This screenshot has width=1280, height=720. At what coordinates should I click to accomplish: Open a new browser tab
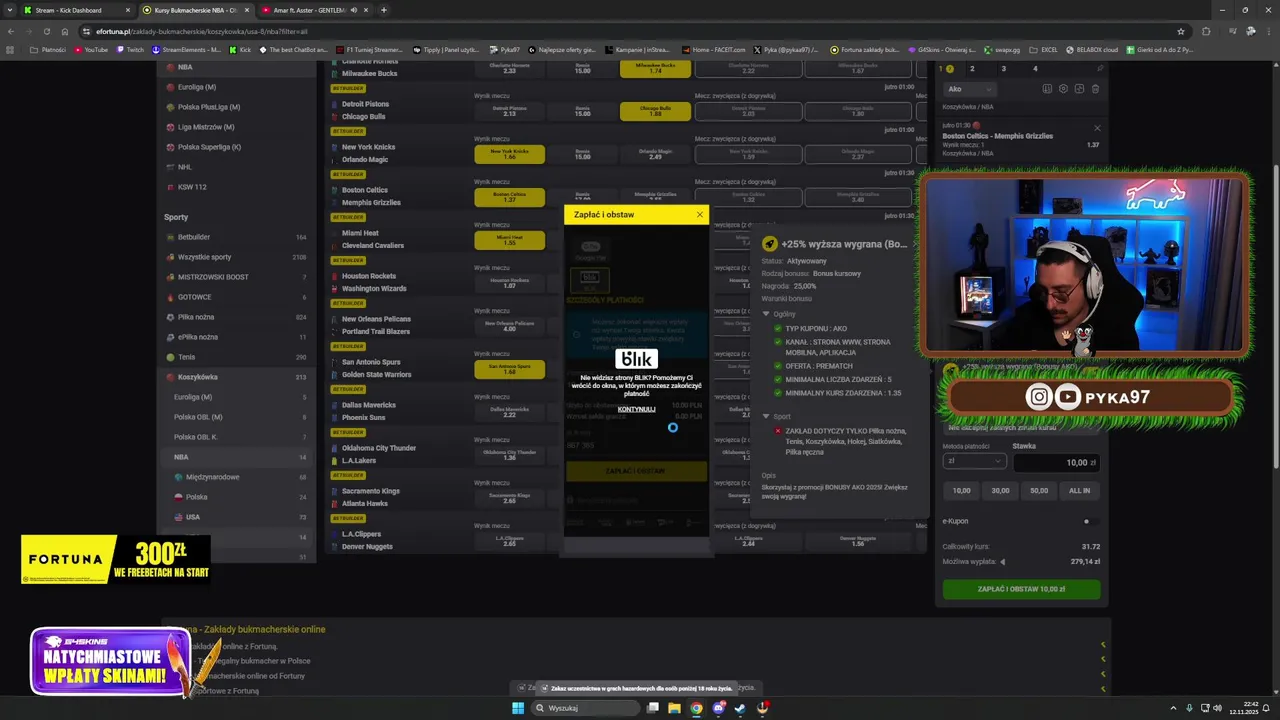point(384,10)
